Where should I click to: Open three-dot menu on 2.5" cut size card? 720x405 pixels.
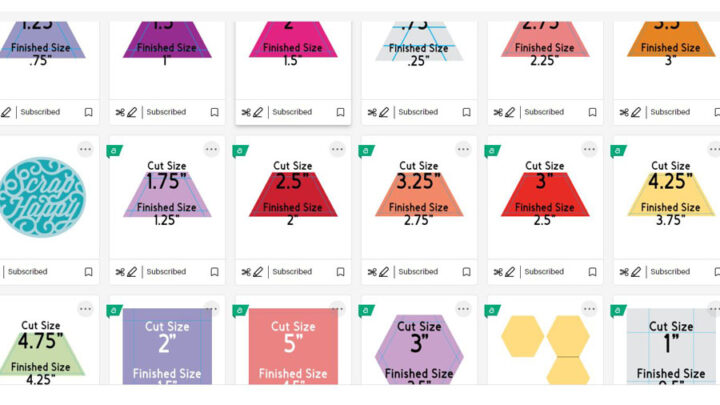pyautogui.click(x=337, y=150)
